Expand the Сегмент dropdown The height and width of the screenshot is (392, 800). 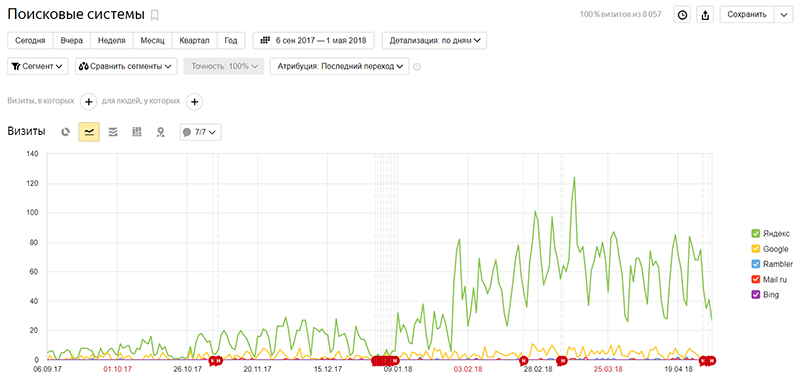point(38,66)
